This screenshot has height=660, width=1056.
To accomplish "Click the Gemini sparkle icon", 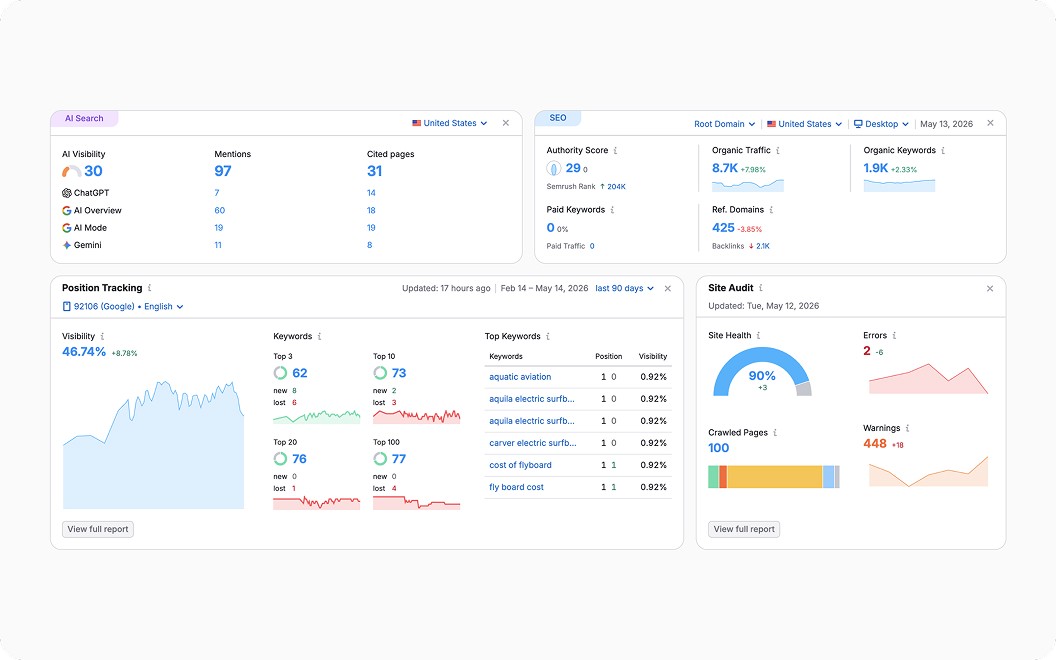I will pyautogui.click(x=67, y=245).
